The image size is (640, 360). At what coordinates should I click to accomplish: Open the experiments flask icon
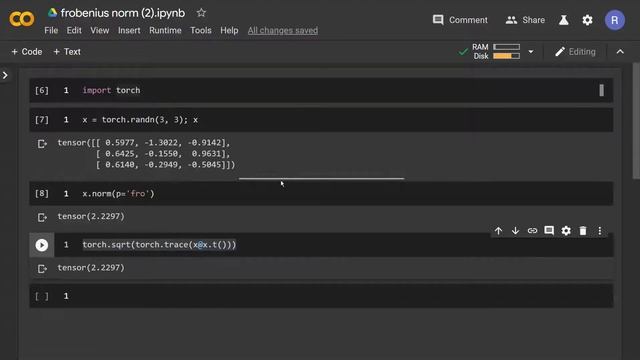pos(564,20)
